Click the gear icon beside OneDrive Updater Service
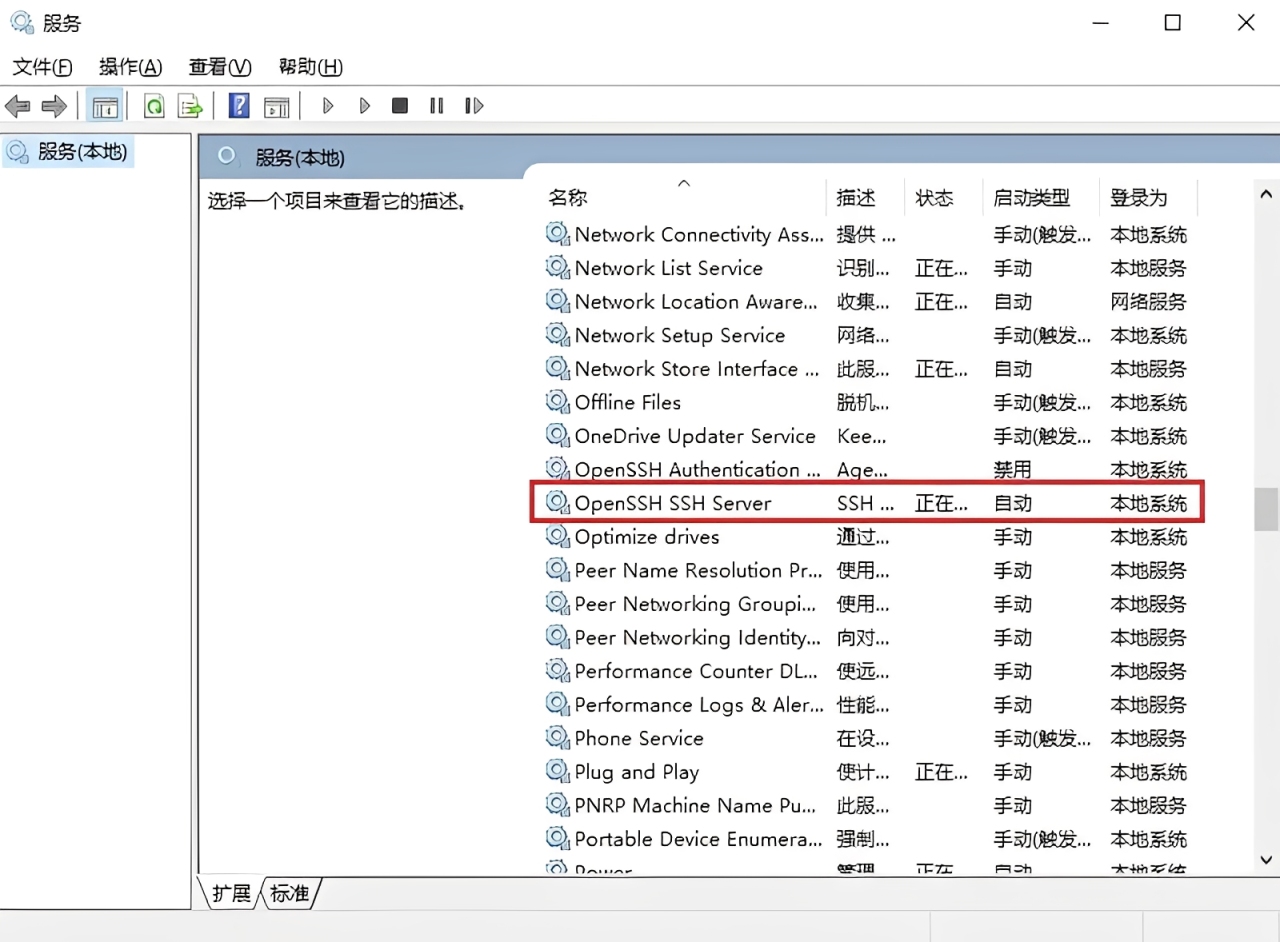Screen dimensions: 1280x942 [557, 436]
